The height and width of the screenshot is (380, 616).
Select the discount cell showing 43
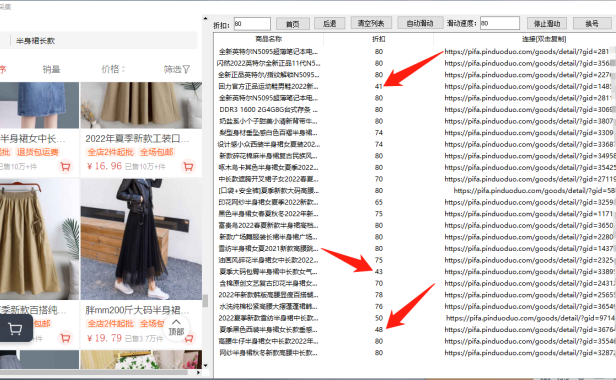[x=379, y=272]
